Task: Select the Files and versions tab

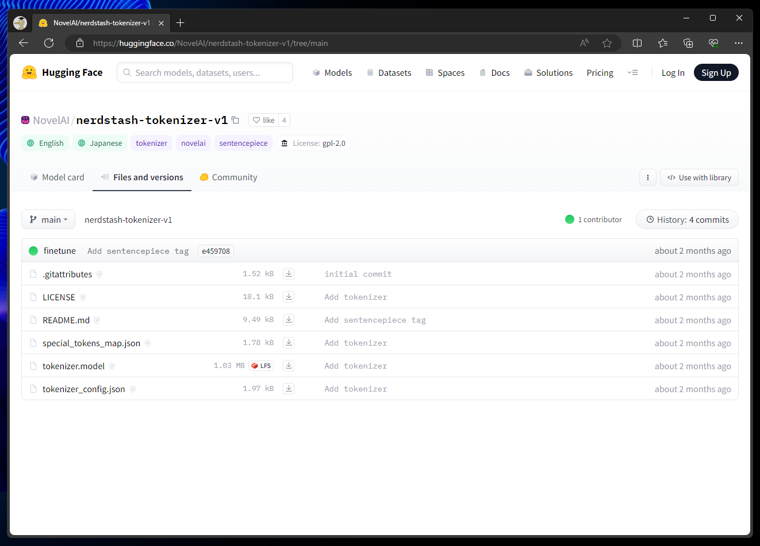Action: point(142,177)
